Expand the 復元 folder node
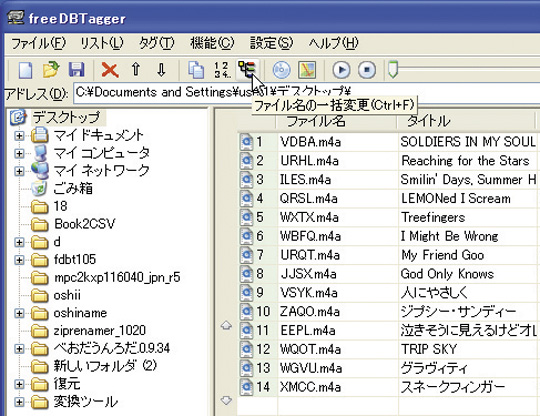 (x=19, y=384)
